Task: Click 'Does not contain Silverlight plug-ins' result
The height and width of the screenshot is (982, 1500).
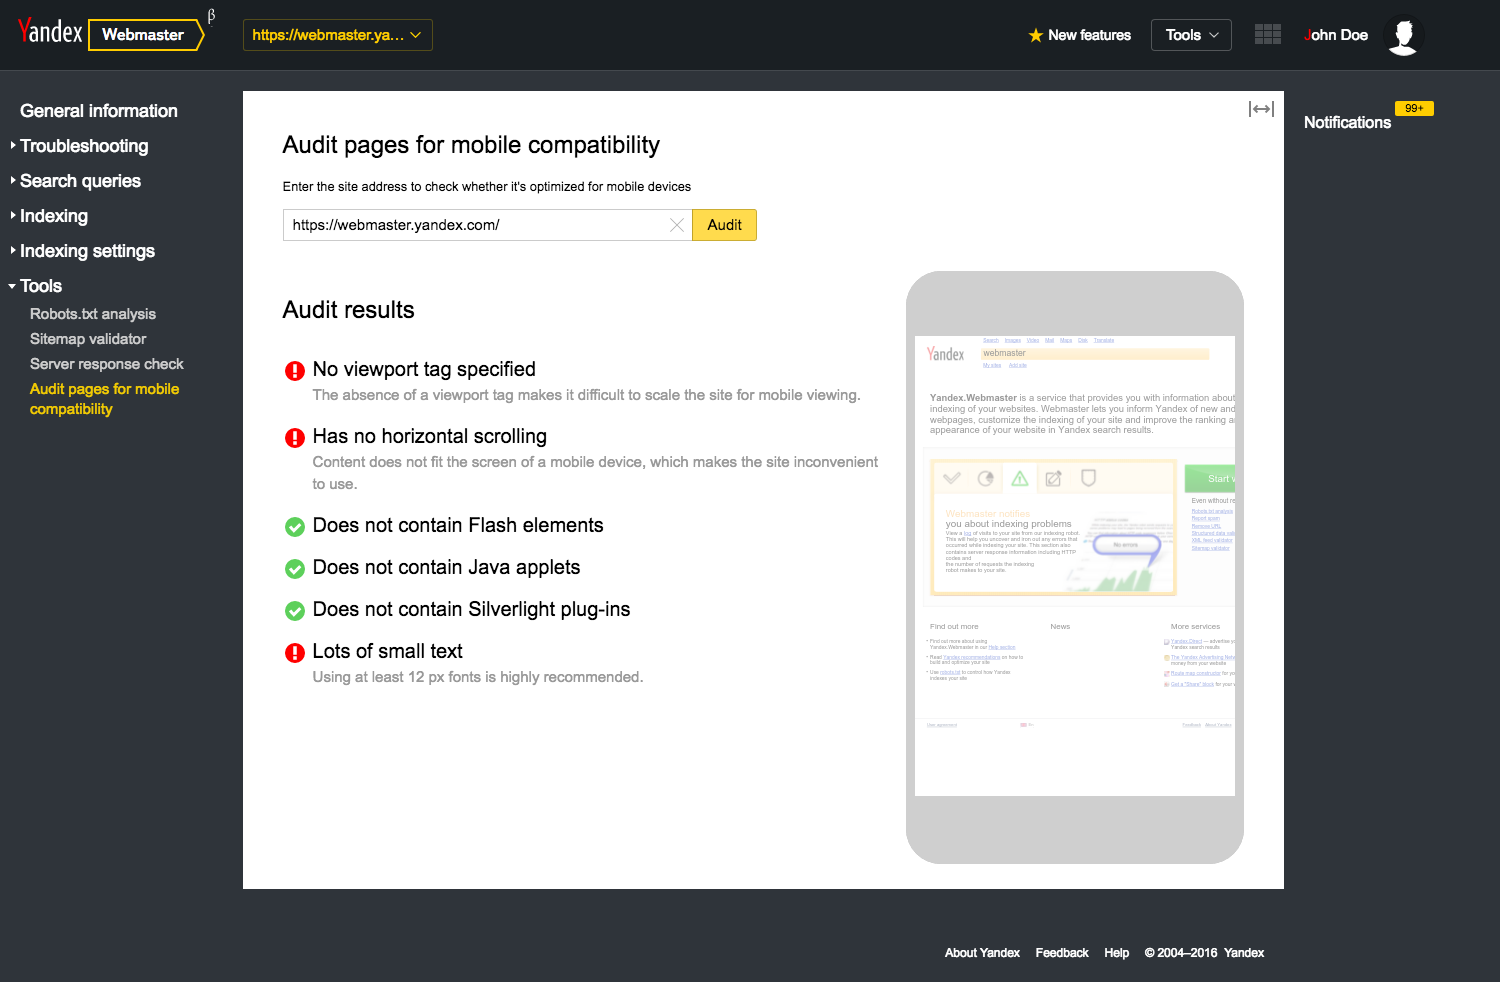Action: [x=471, y=609]
